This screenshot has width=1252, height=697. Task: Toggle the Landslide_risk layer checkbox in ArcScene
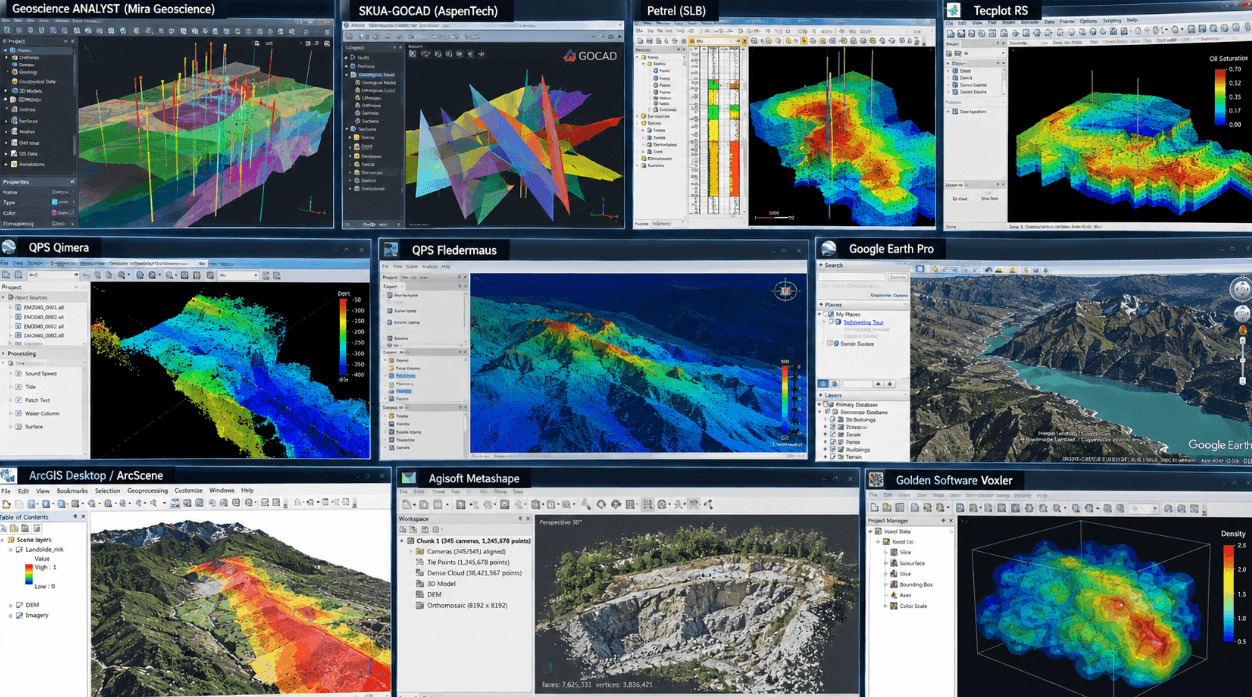point(18,551)
